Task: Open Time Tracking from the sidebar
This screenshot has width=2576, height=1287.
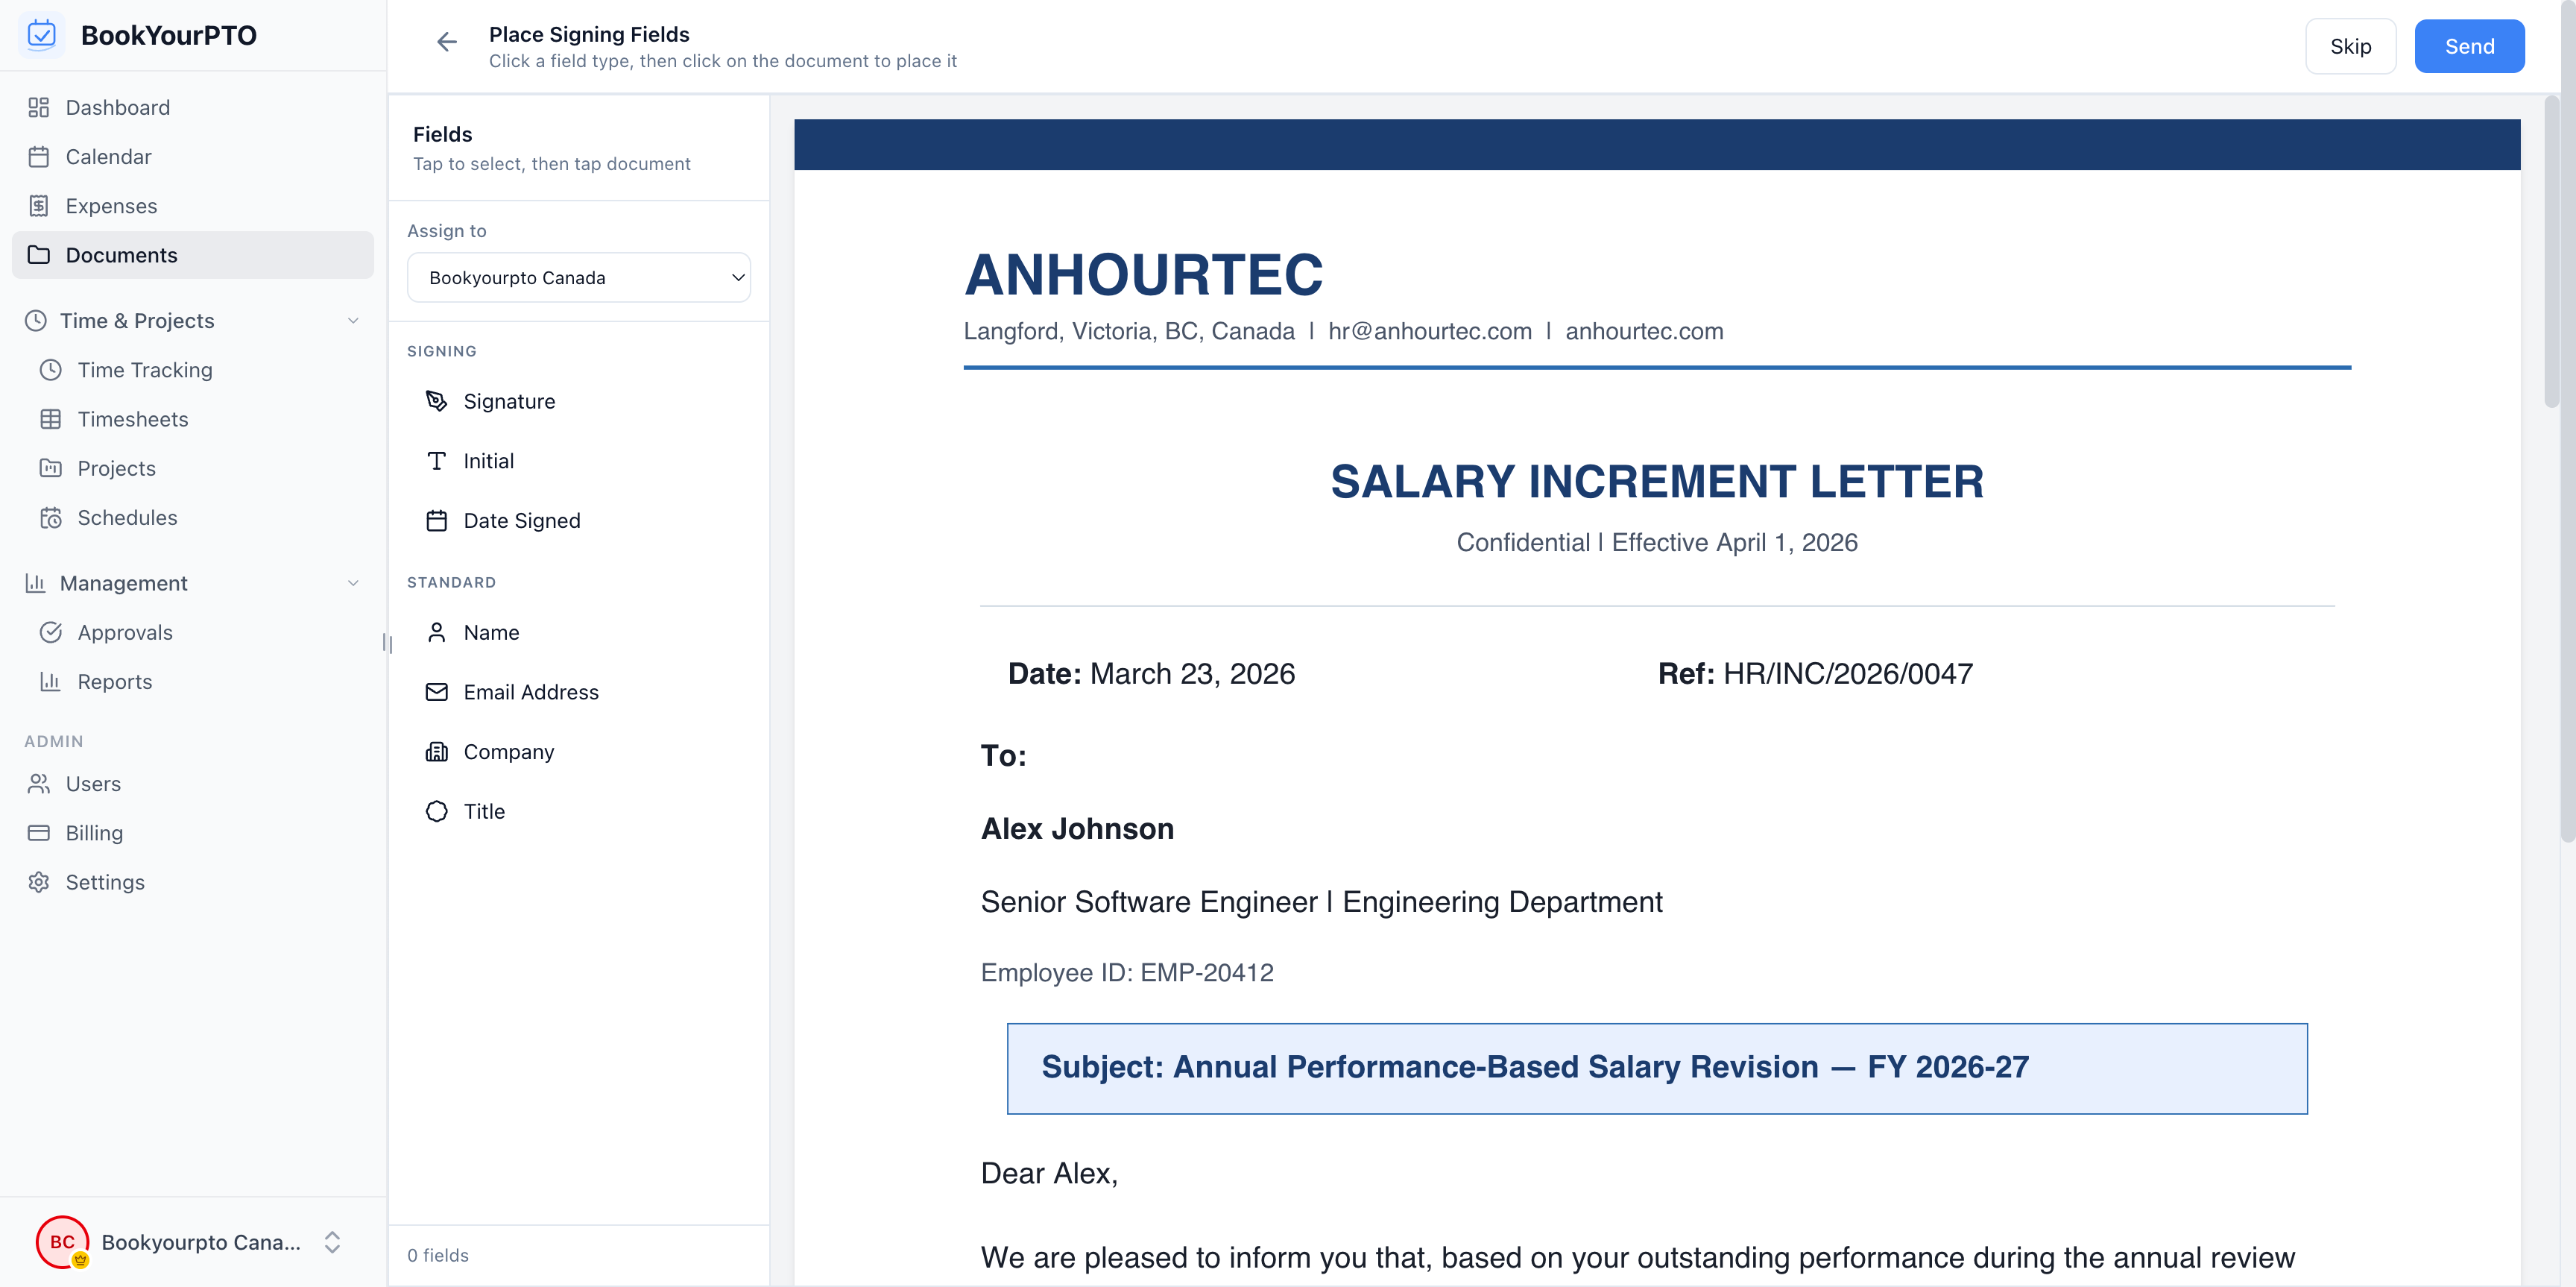Action: click(x=145, y=369)
